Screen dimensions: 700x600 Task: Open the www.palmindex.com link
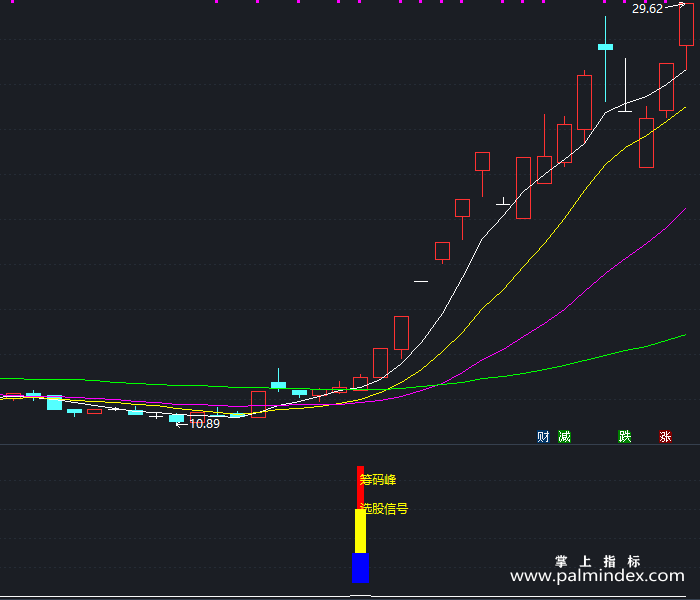click(597, 576)
